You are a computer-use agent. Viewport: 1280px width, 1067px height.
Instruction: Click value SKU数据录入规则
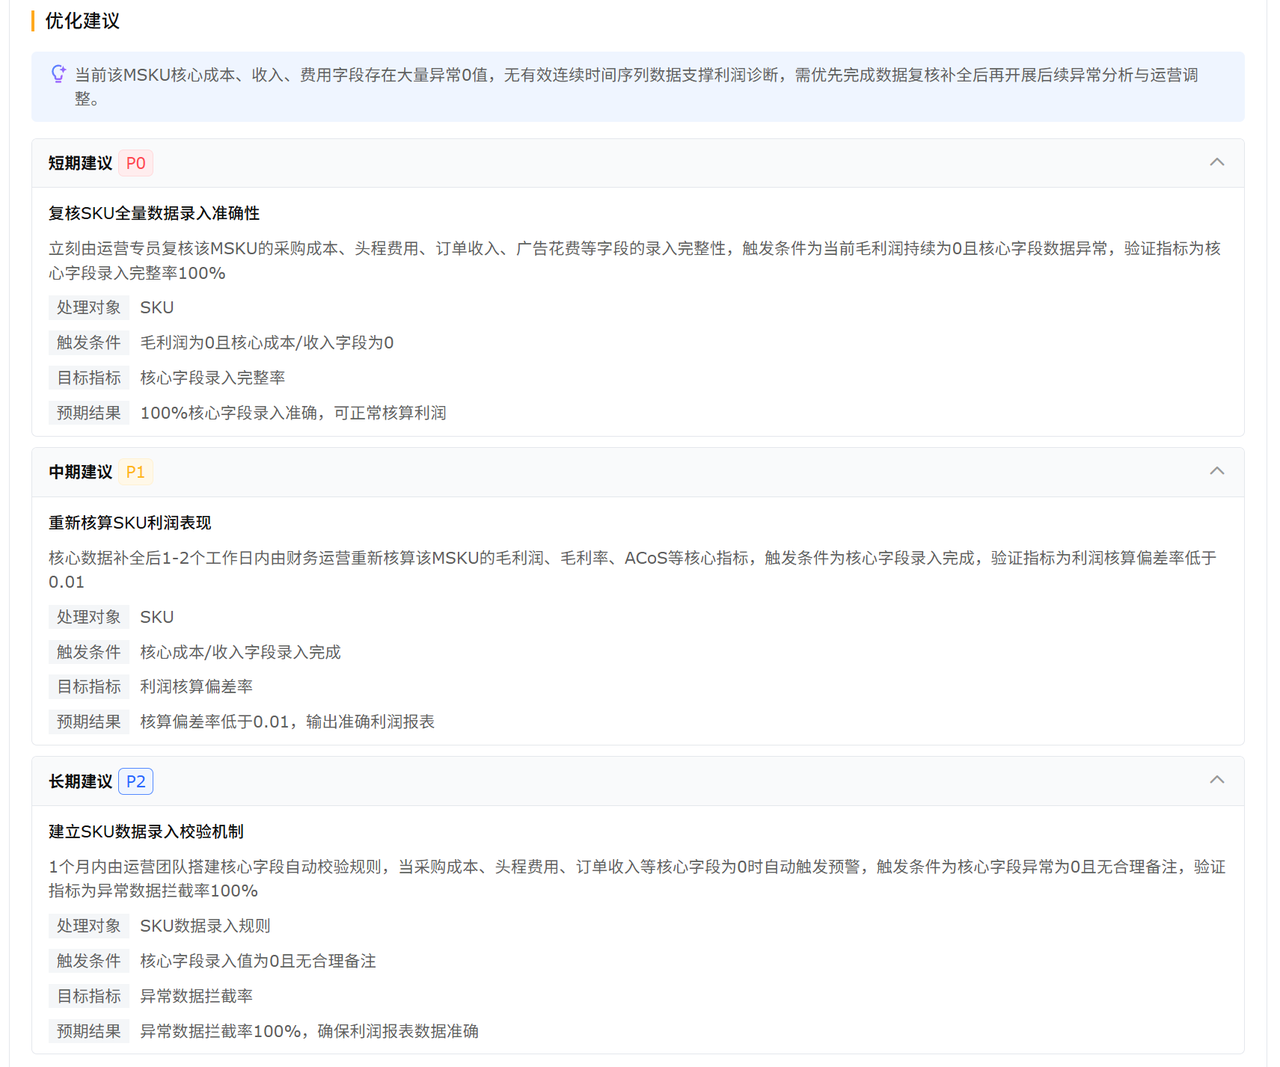[205, 926]
